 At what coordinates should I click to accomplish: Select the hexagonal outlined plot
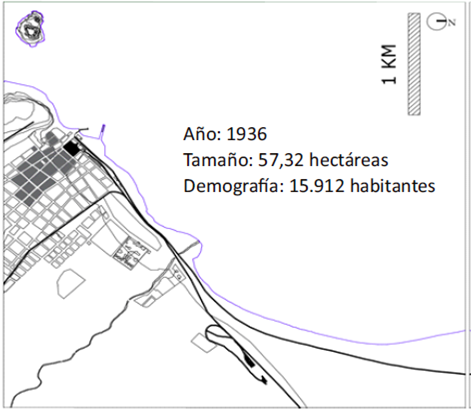click(x=71, y=283)
